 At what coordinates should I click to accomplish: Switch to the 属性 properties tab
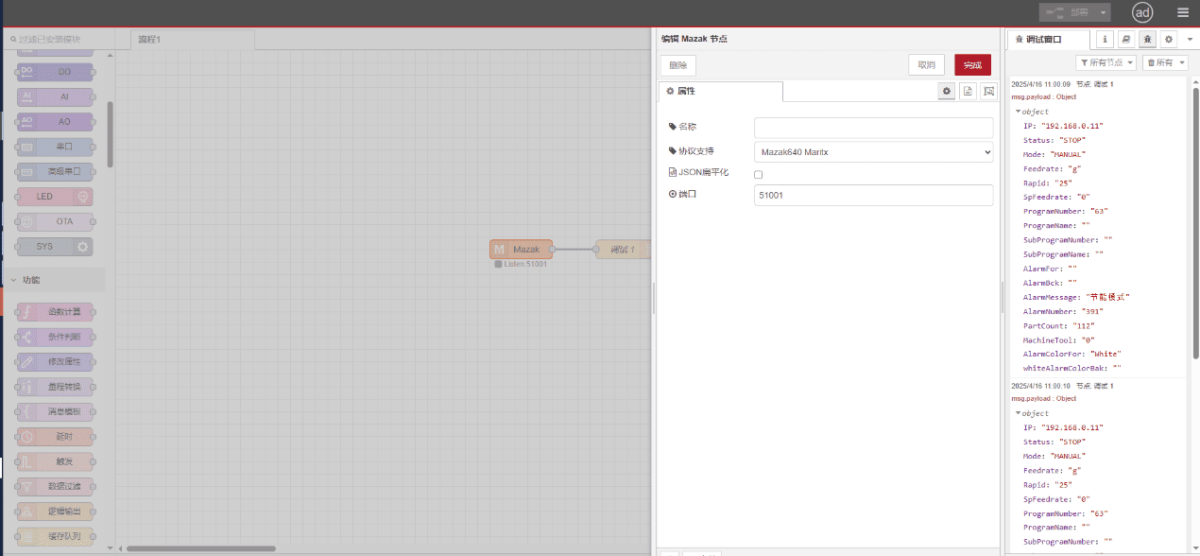coord(720,91)
